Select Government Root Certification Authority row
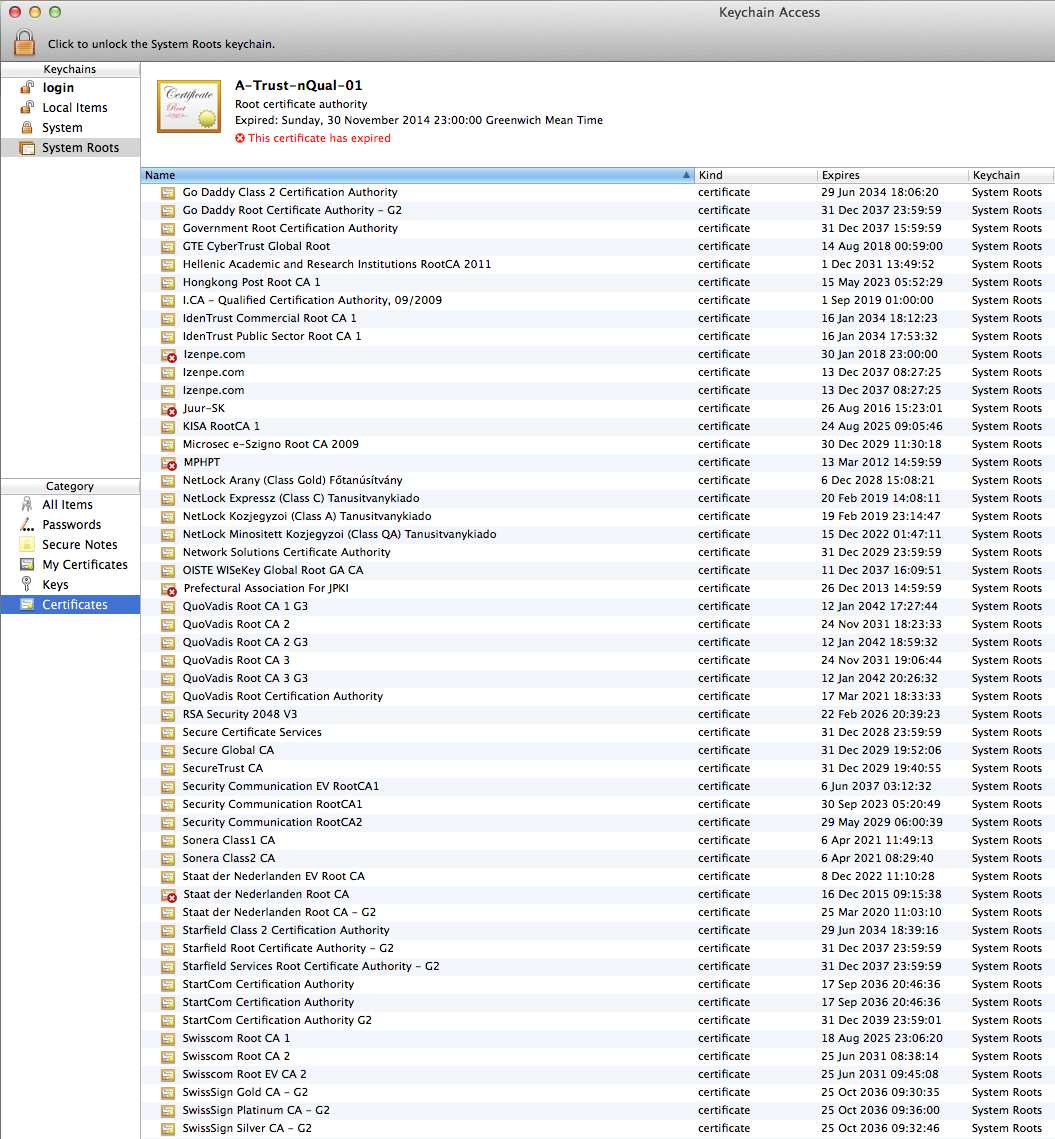Viewport: 1055px width, 1139px height. tap(597, 228)
